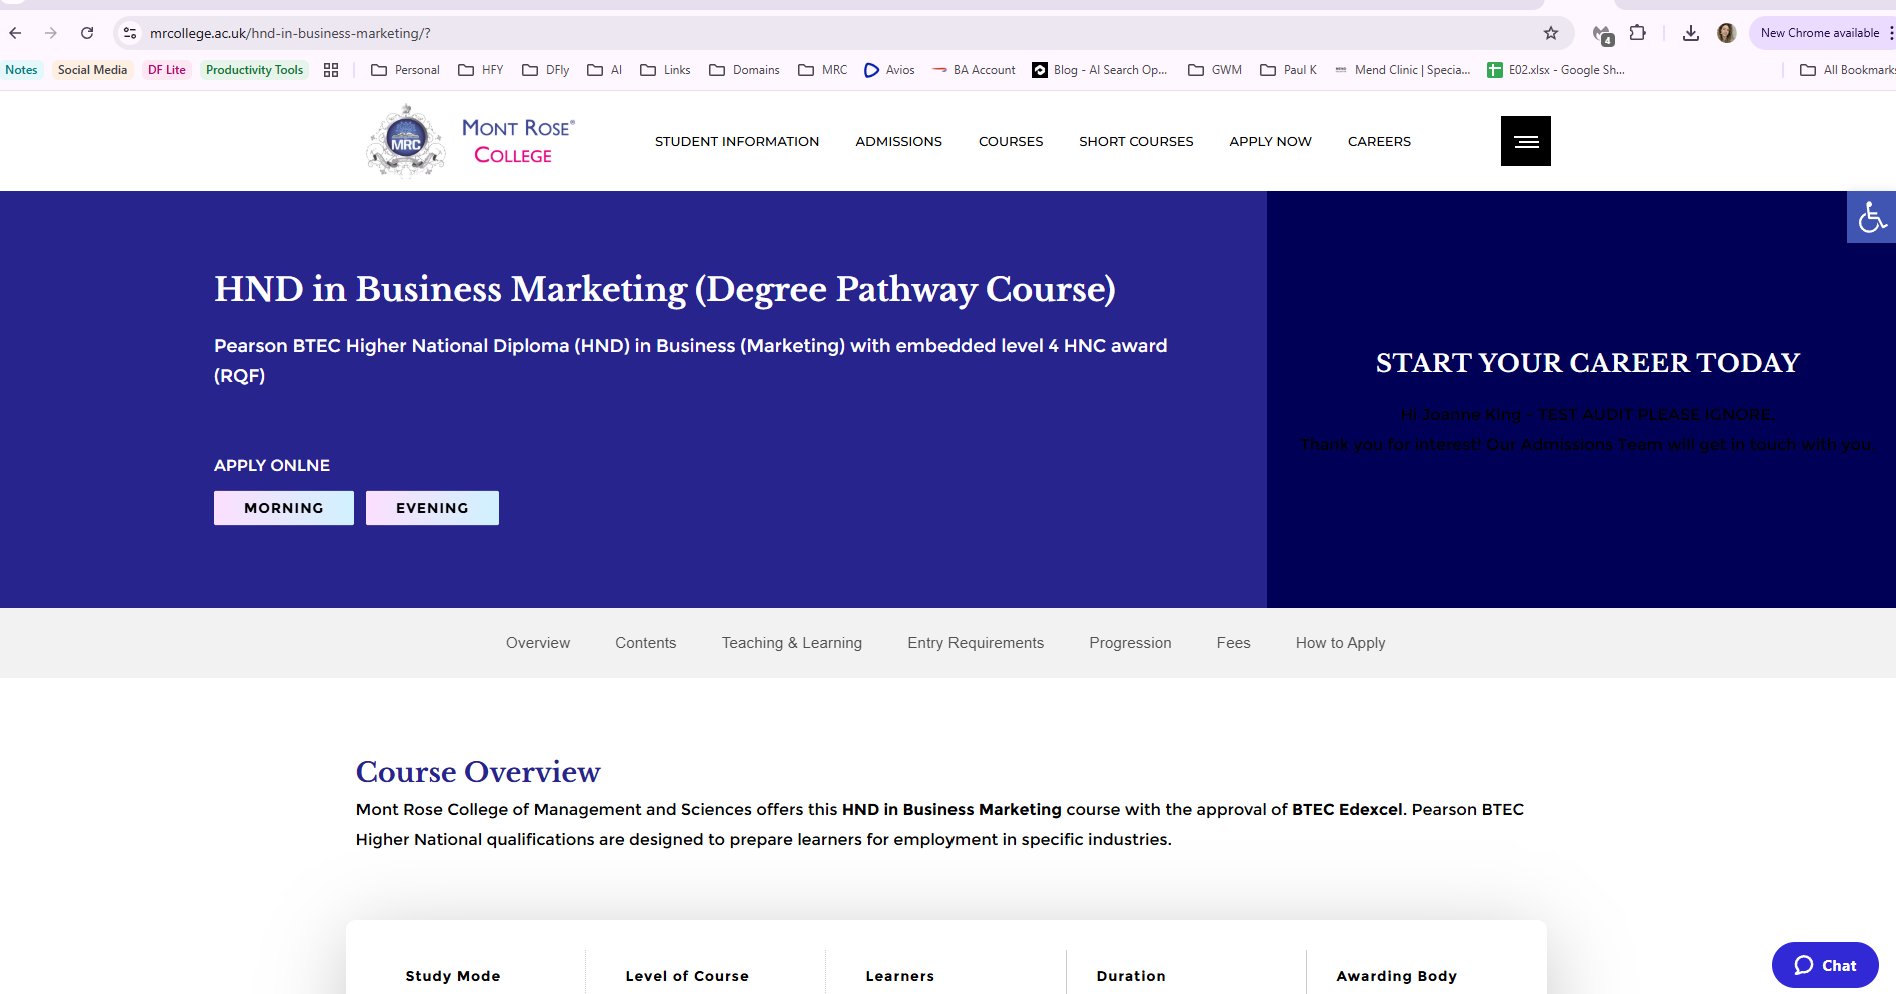This screenshot has height=994, width=1896.
Task: Click the back navigation arrow
Action: (x=16, y=33)
